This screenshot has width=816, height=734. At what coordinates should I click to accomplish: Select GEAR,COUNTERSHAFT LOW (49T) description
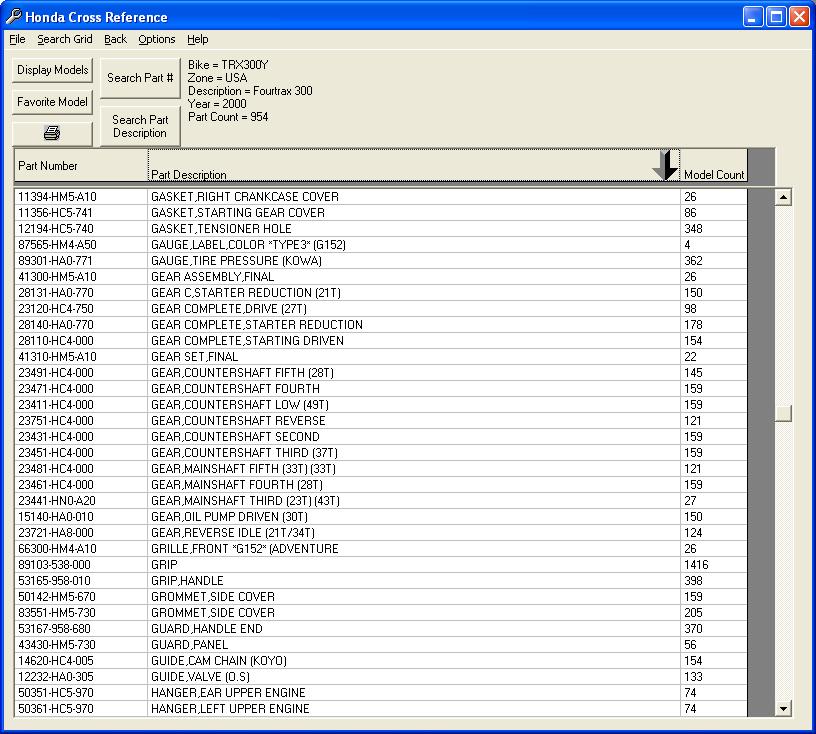414,405
